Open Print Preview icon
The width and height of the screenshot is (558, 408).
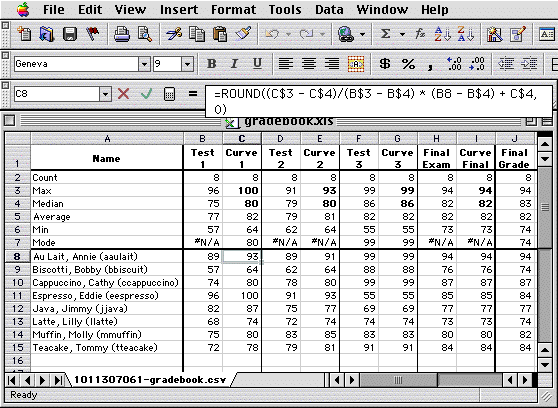[145, 34]
